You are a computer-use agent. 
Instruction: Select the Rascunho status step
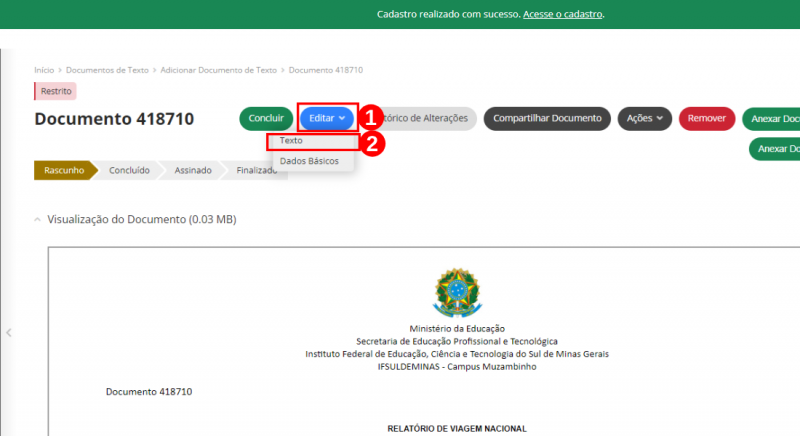(64, 170)
